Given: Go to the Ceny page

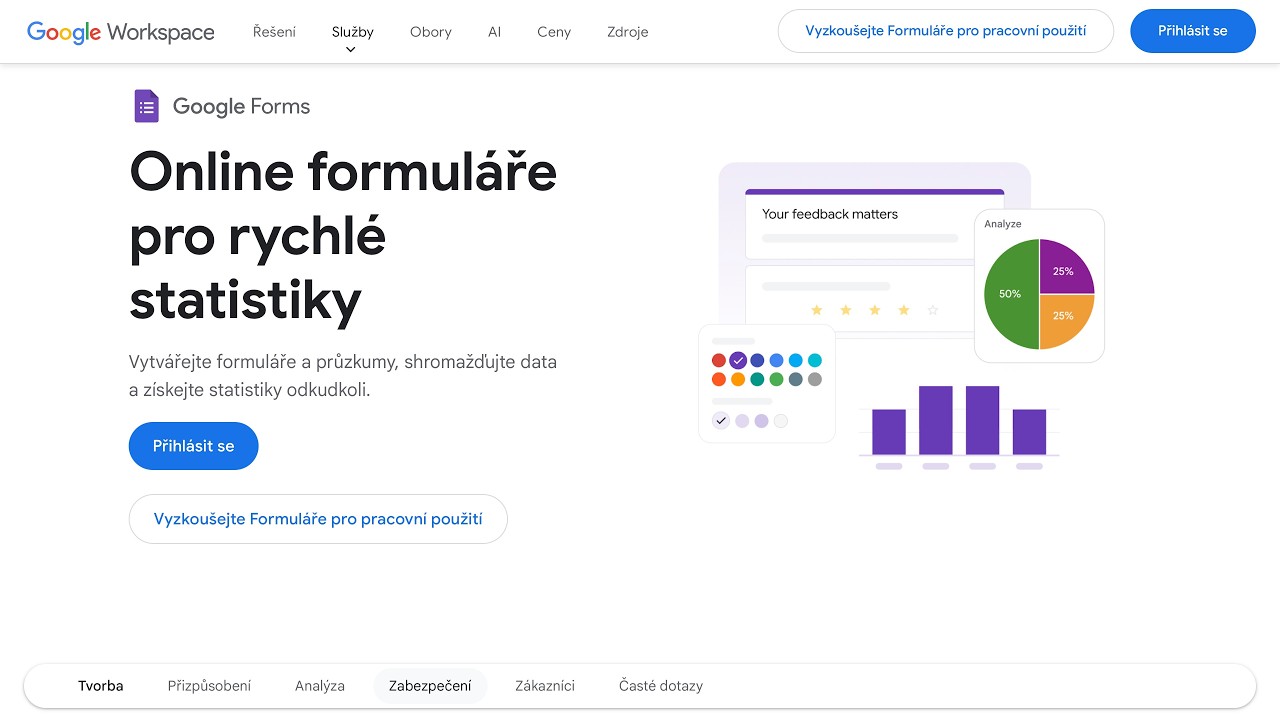Looking at the screenshot, I should coord(554,32).
